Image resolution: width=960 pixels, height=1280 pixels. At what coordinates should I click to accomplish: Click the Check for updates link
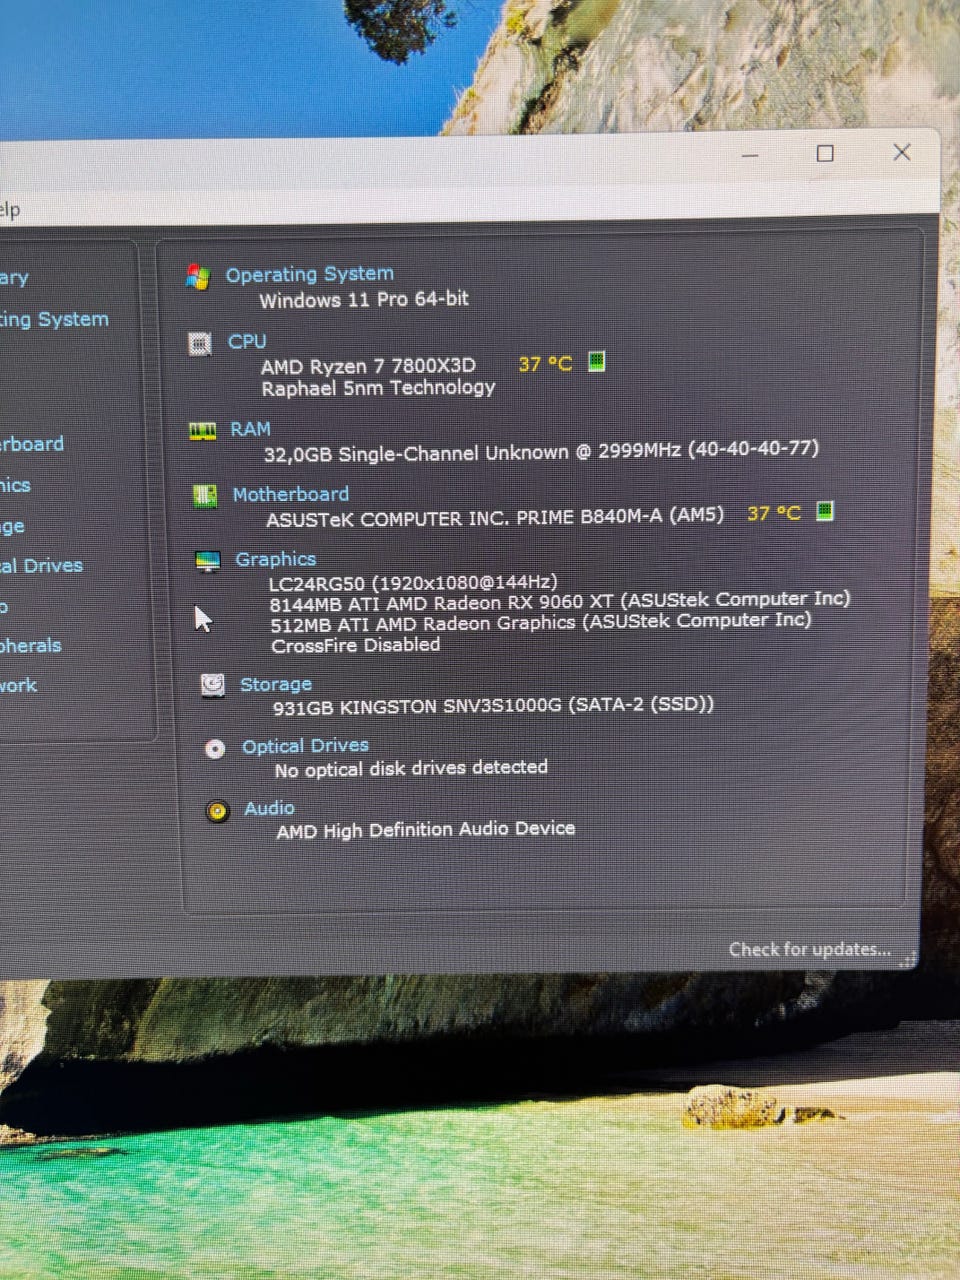pyautogui.click(x=809, y=949)
